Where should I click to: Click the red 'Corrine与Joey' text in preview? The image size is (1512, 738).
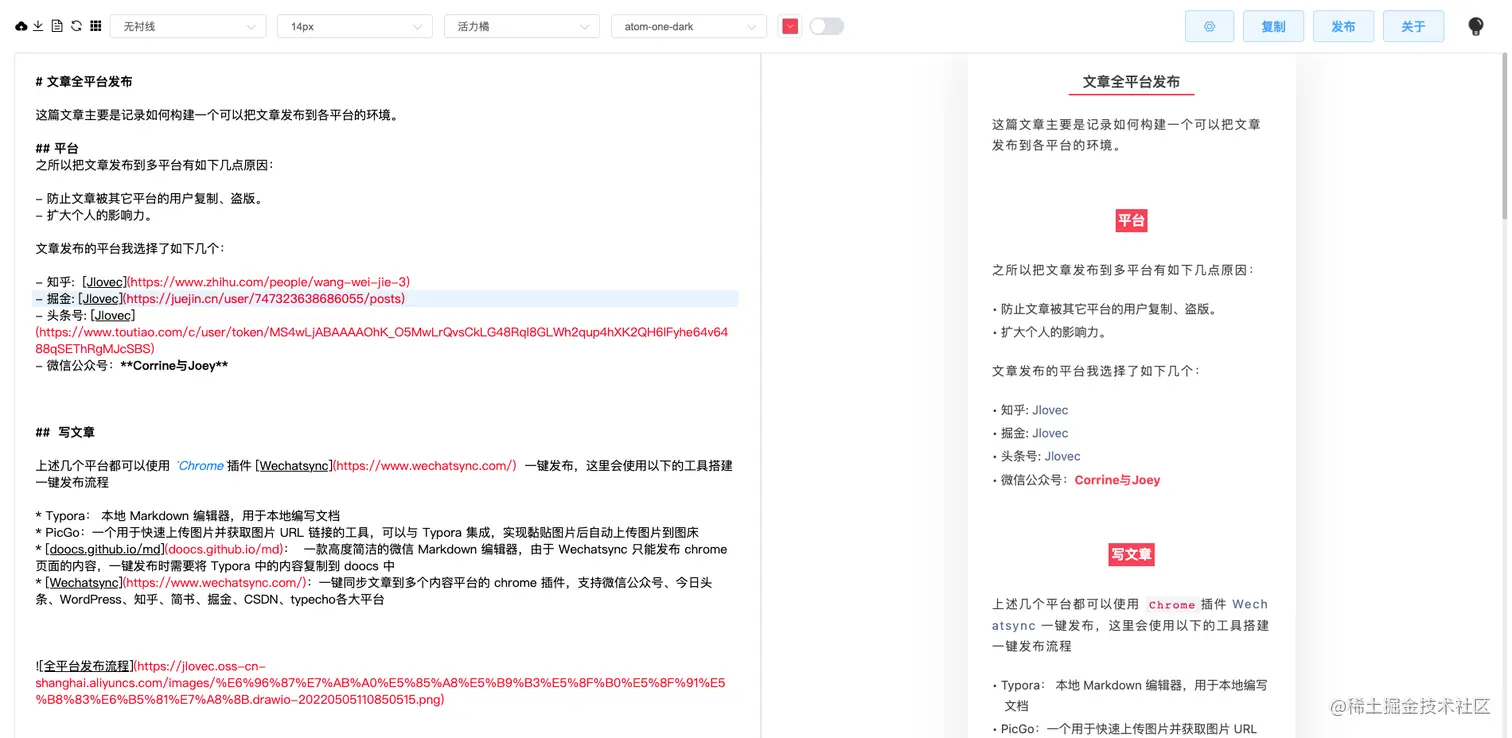1117,480
